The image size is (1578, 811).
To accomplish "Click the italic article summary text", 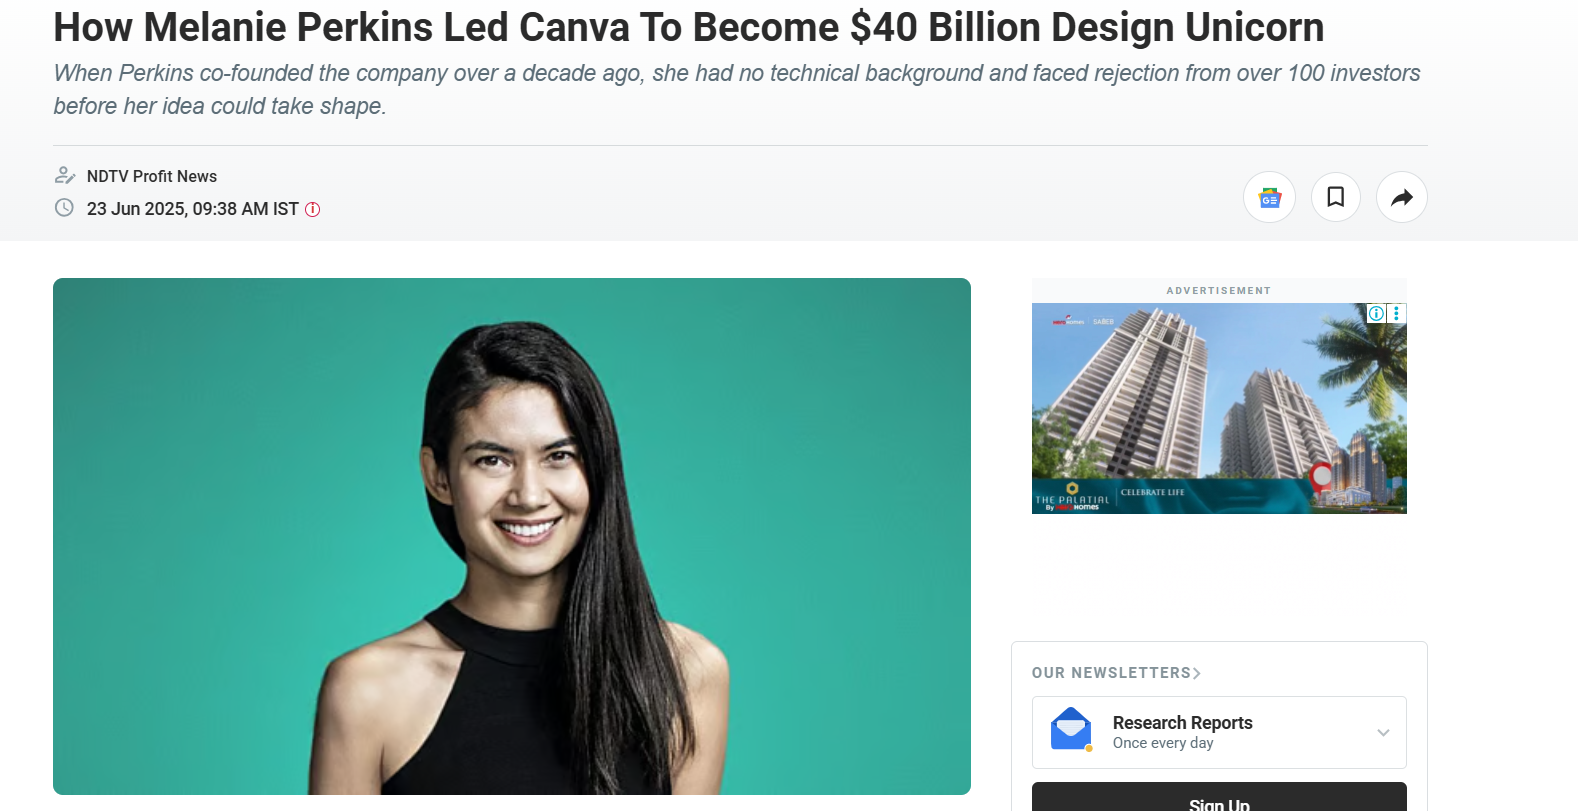I will click(737, 89).
